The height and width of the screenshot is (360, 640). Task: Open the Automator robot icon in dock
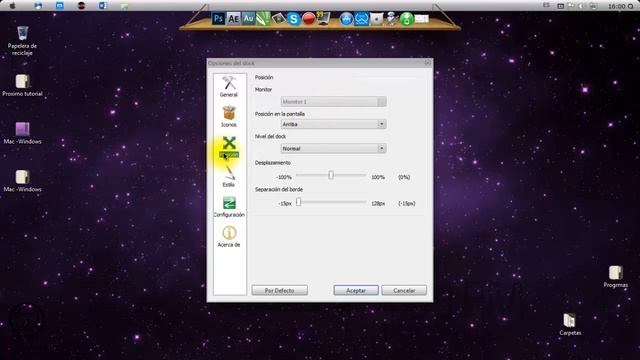point(391,19)
